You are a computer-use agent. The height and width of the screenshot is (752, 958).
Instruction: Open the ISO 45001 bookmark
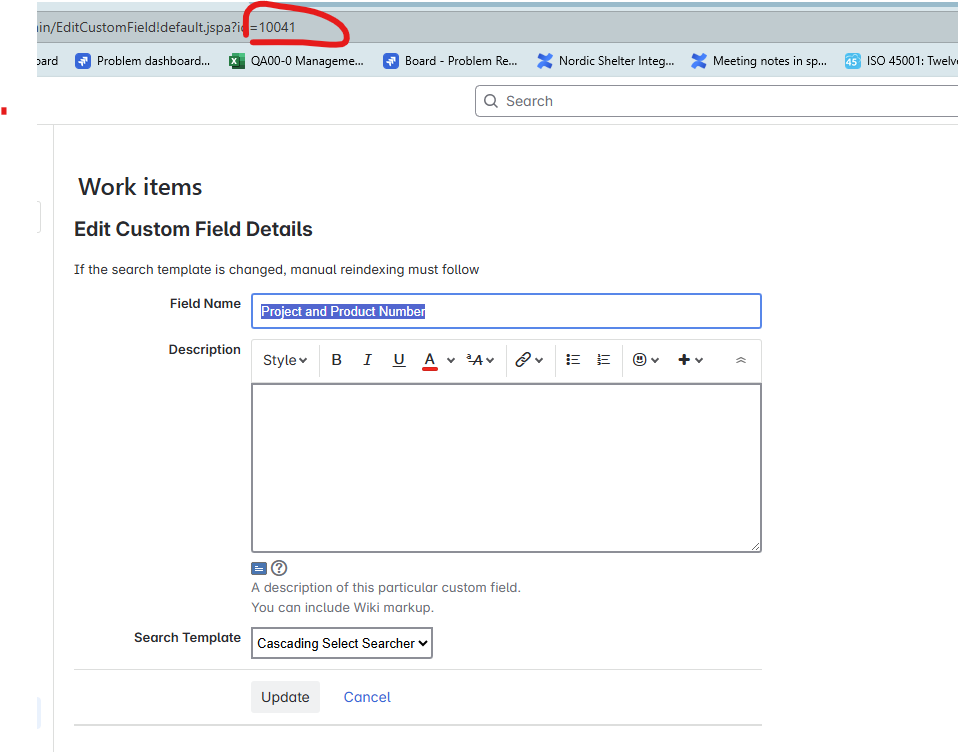[901, 61]
